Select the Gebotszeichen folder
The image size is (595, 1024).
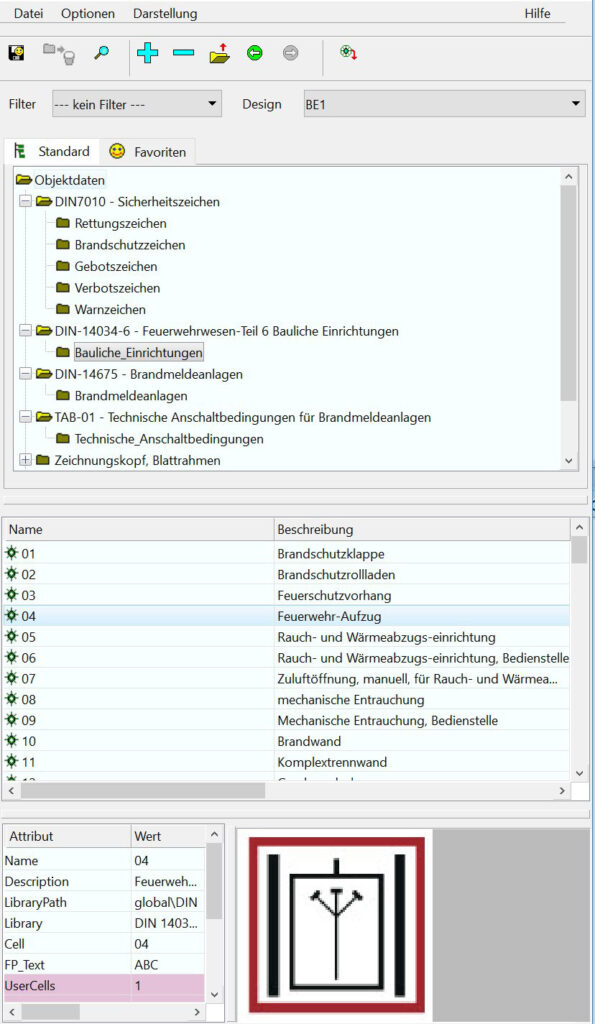116,266
